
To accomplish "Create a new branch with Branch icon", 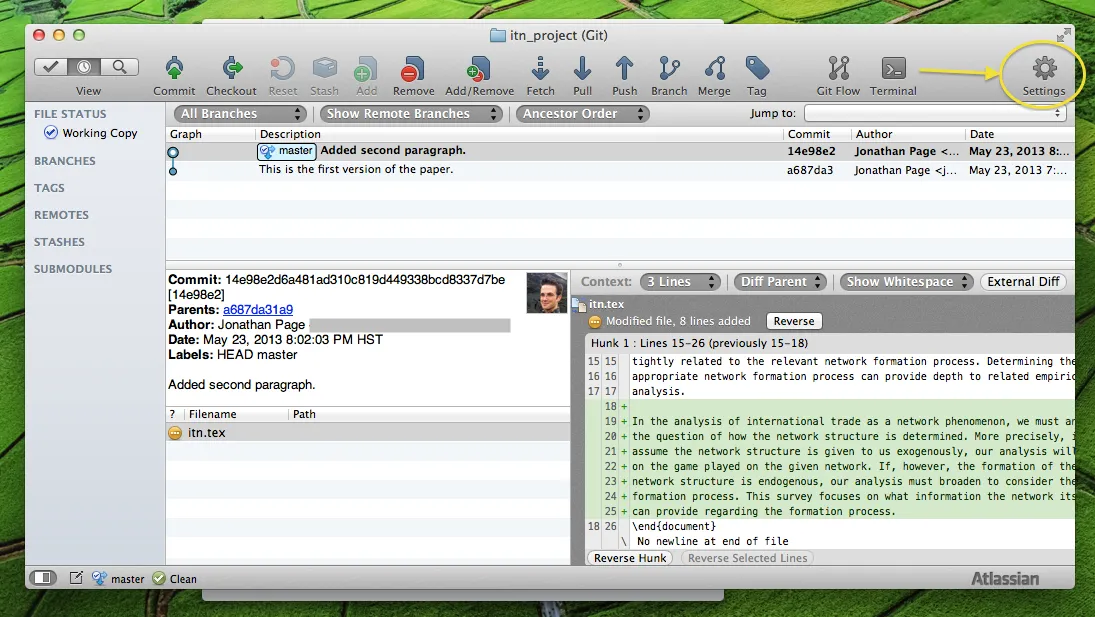I will pos(669,69).
